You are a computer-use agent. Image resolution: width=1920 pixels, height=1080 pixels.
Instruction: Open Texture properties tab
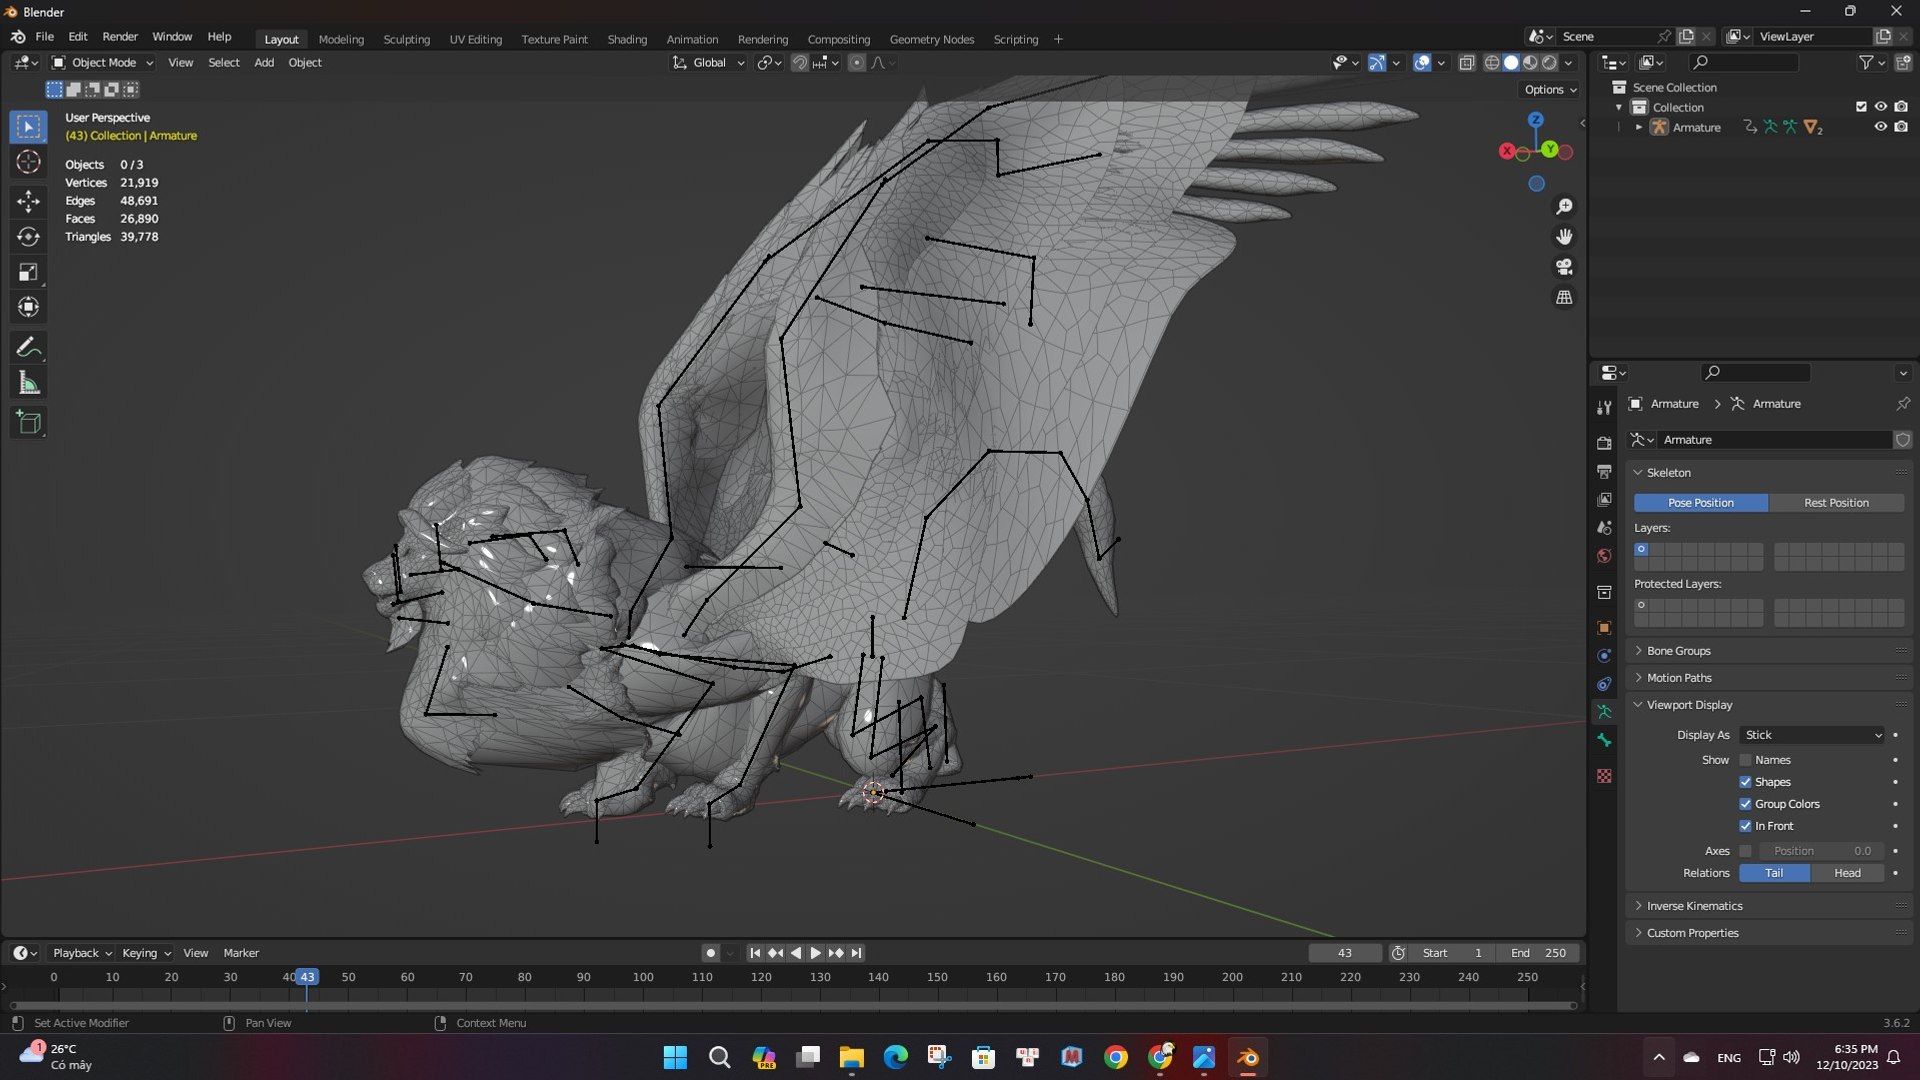click(1604, 776)
